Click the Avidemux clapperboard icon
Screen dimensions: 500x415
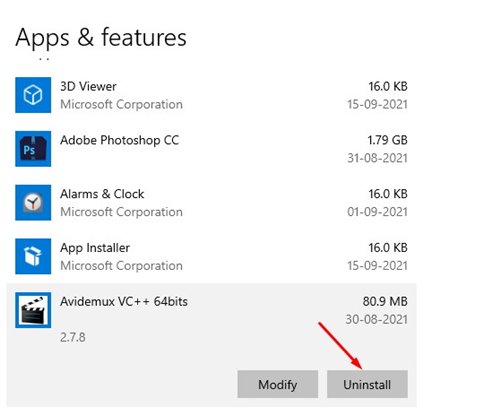pos(33,310)
